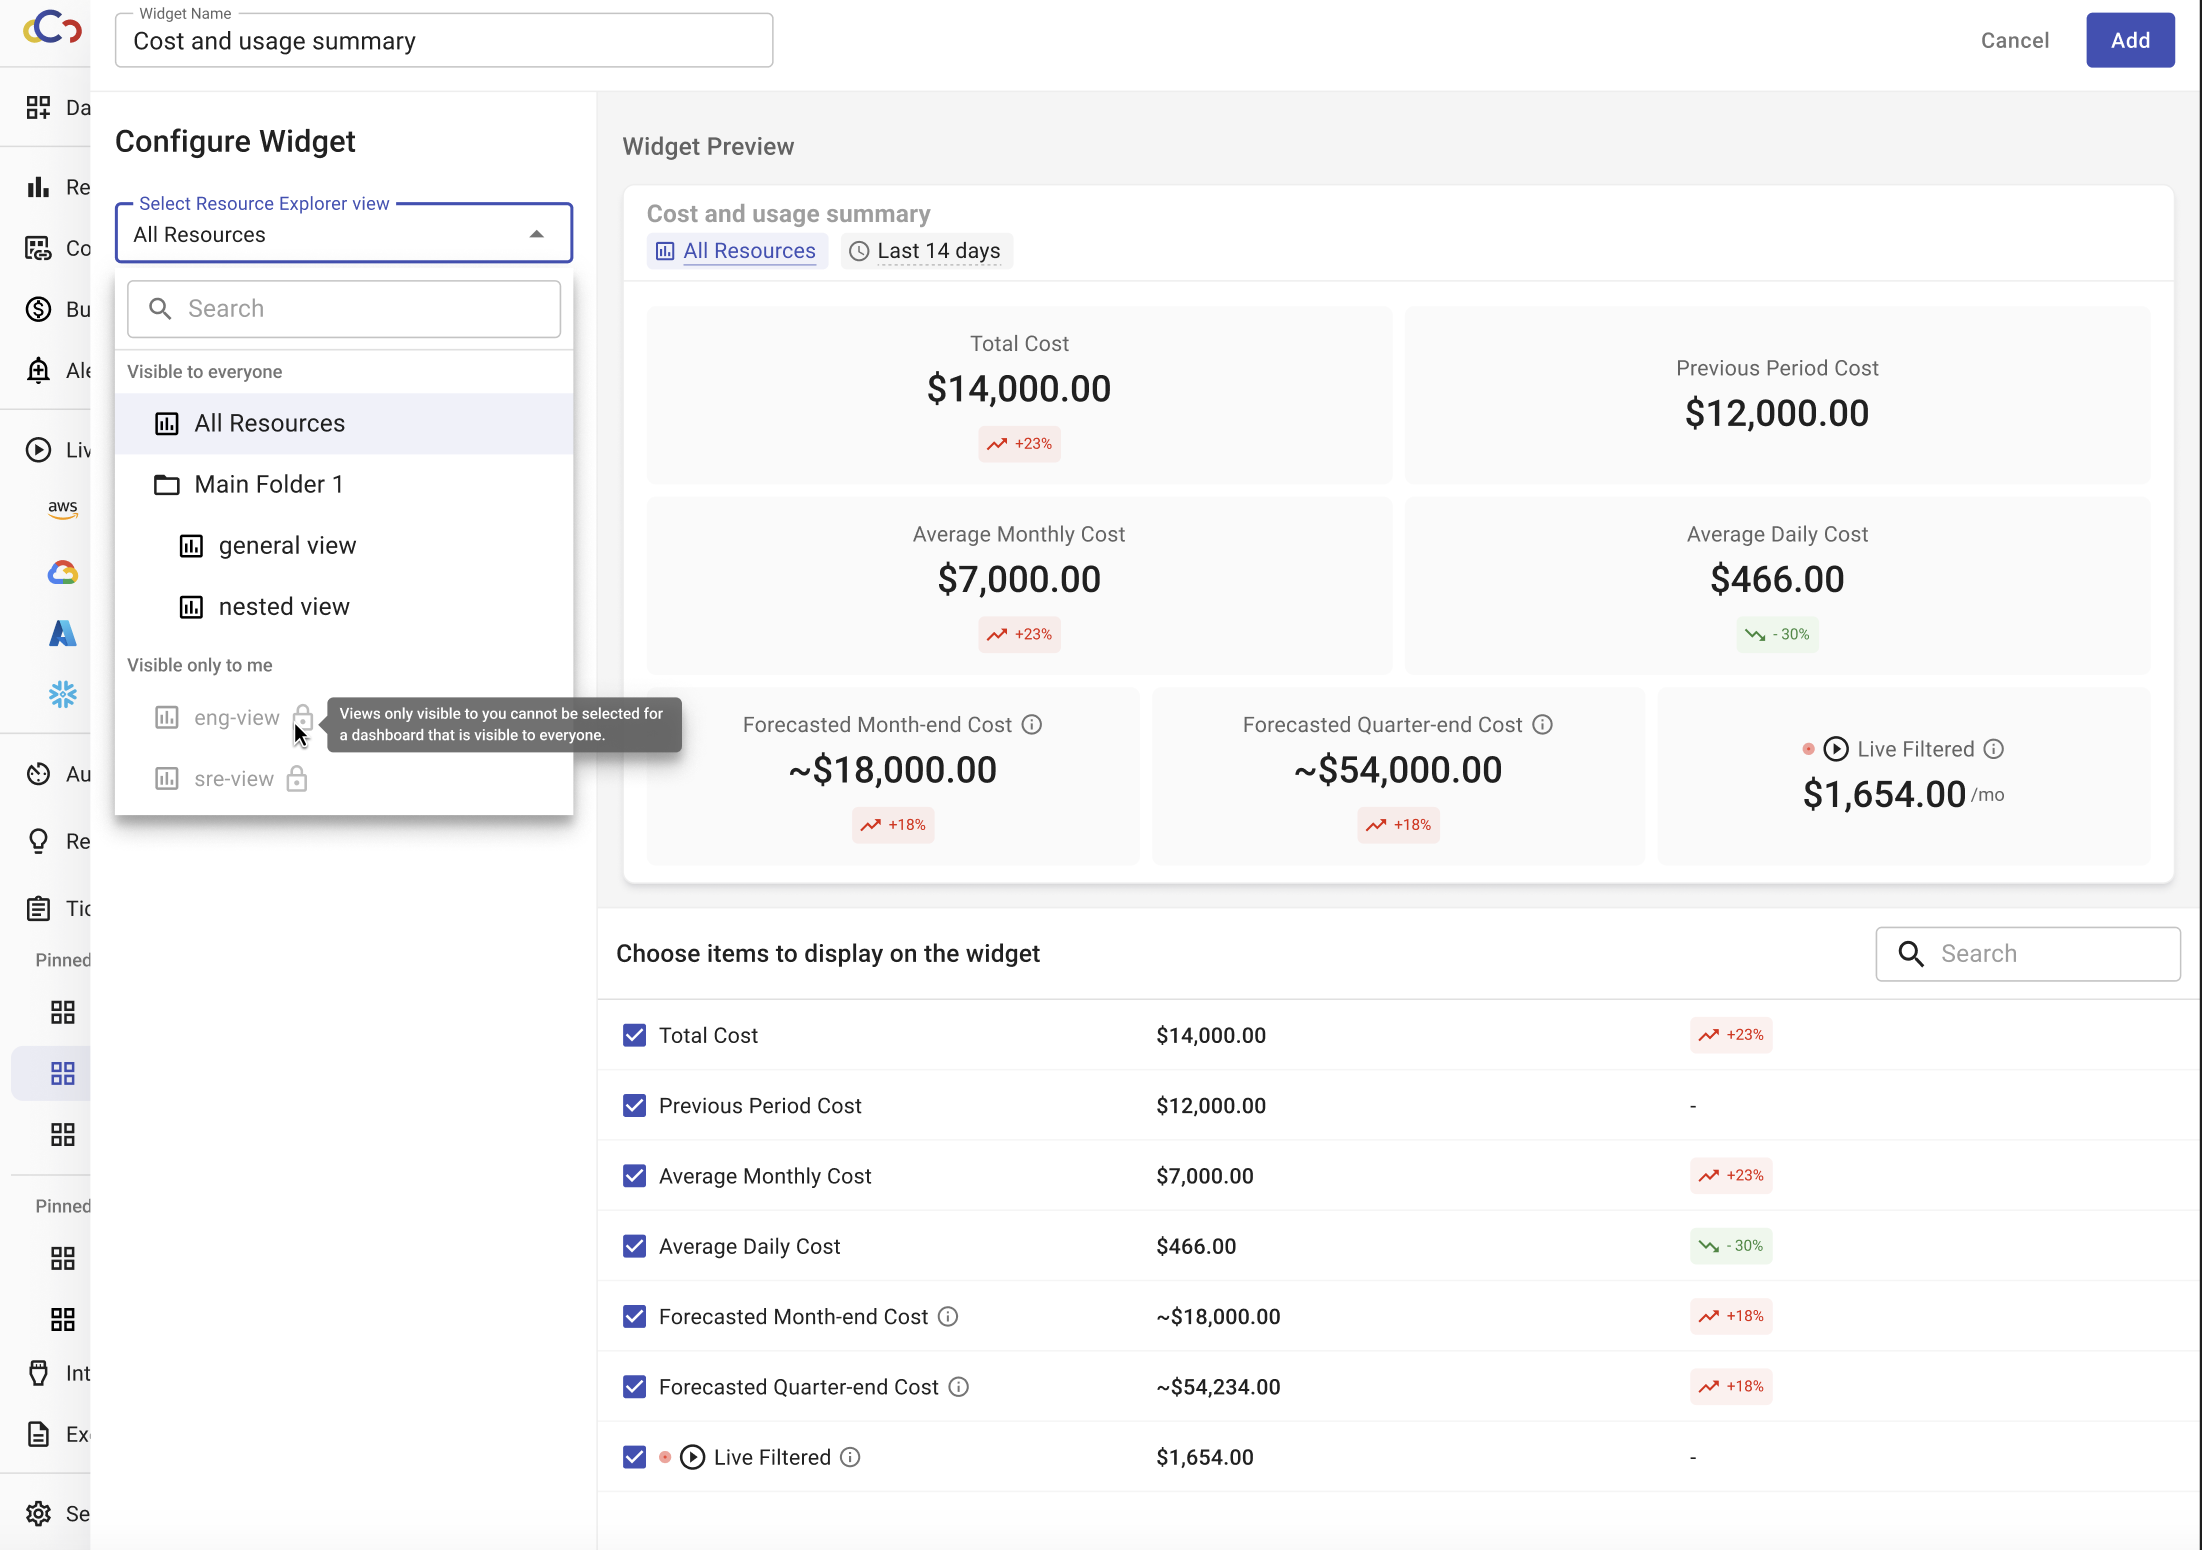
Task: Choose the nested view option
Action: pos(344,606)
